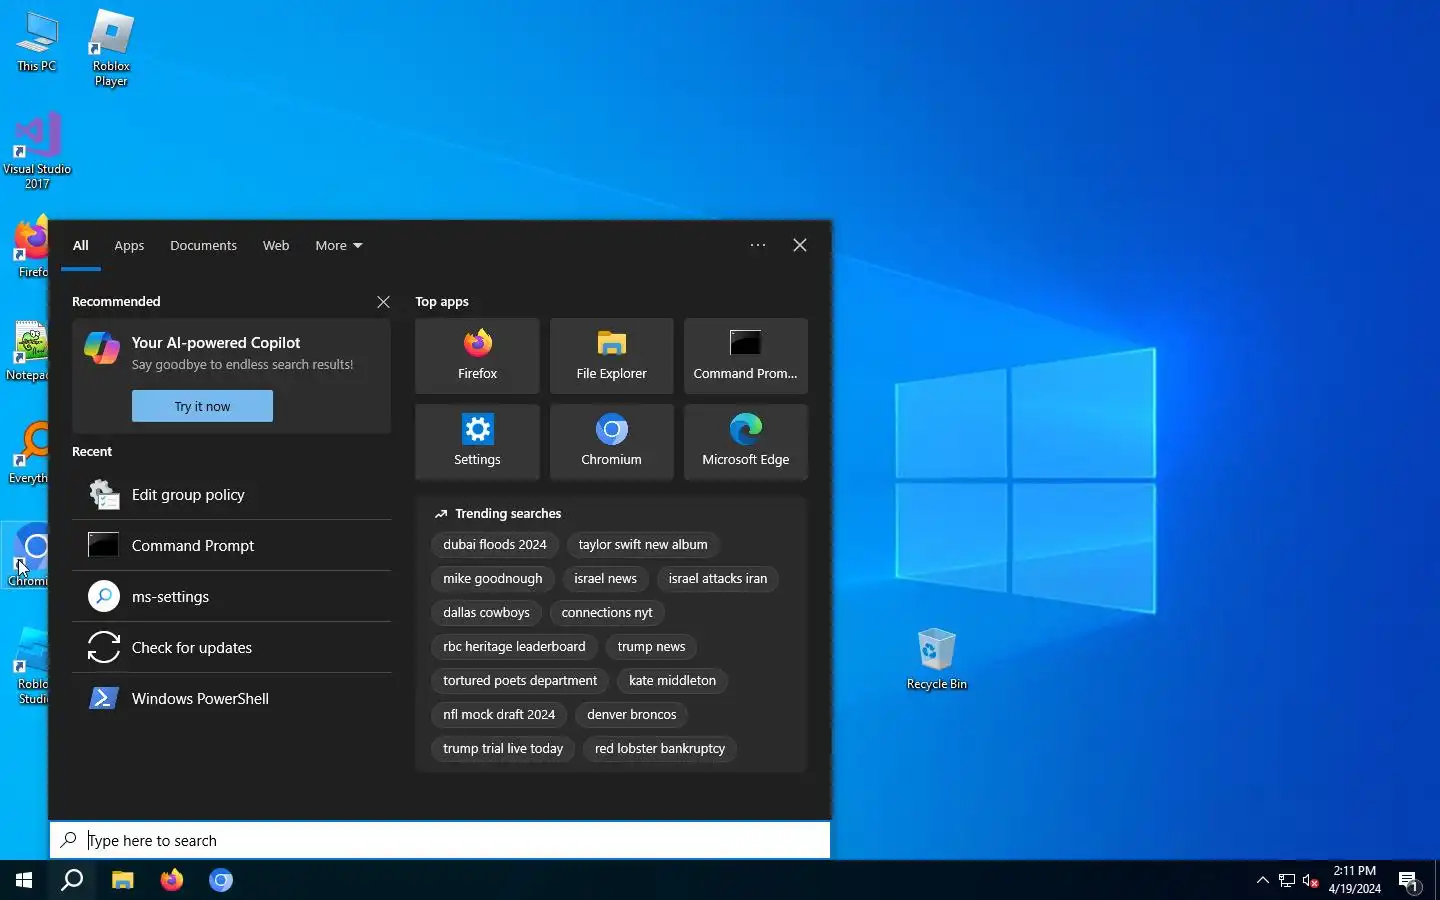
Task: Switch to the Web search tab
Action: (x=276, y=245)
